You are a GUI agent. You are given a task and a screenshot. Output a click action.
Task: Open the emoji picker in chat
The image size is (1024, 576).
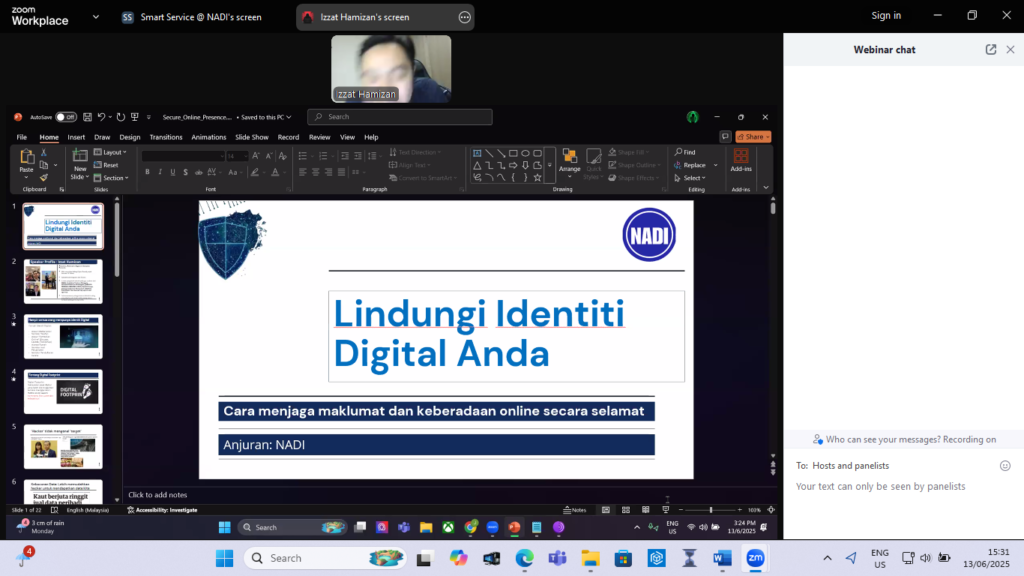pyautogui.click(x=1005, y=466)
